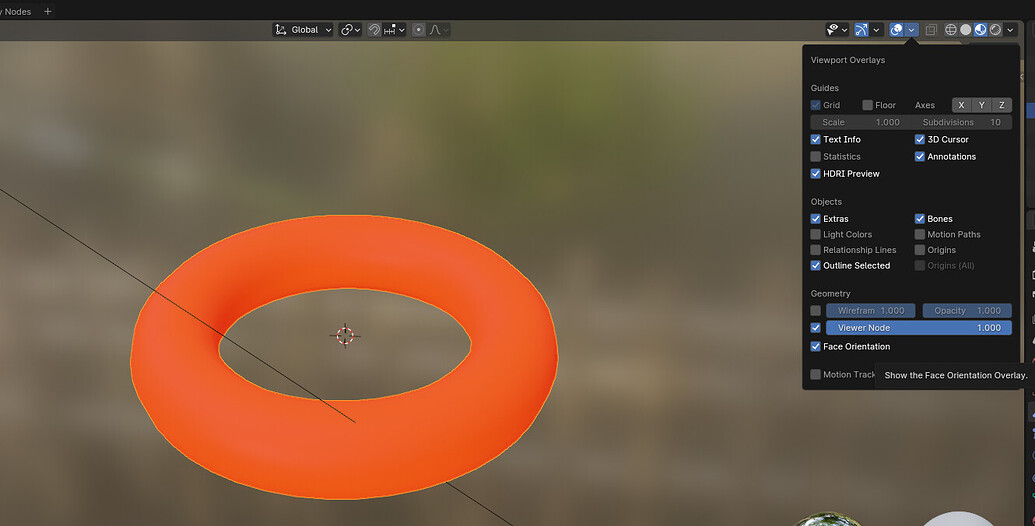
Task: Uncheck the Outline Selected checkbox
Action: [816, 265]
